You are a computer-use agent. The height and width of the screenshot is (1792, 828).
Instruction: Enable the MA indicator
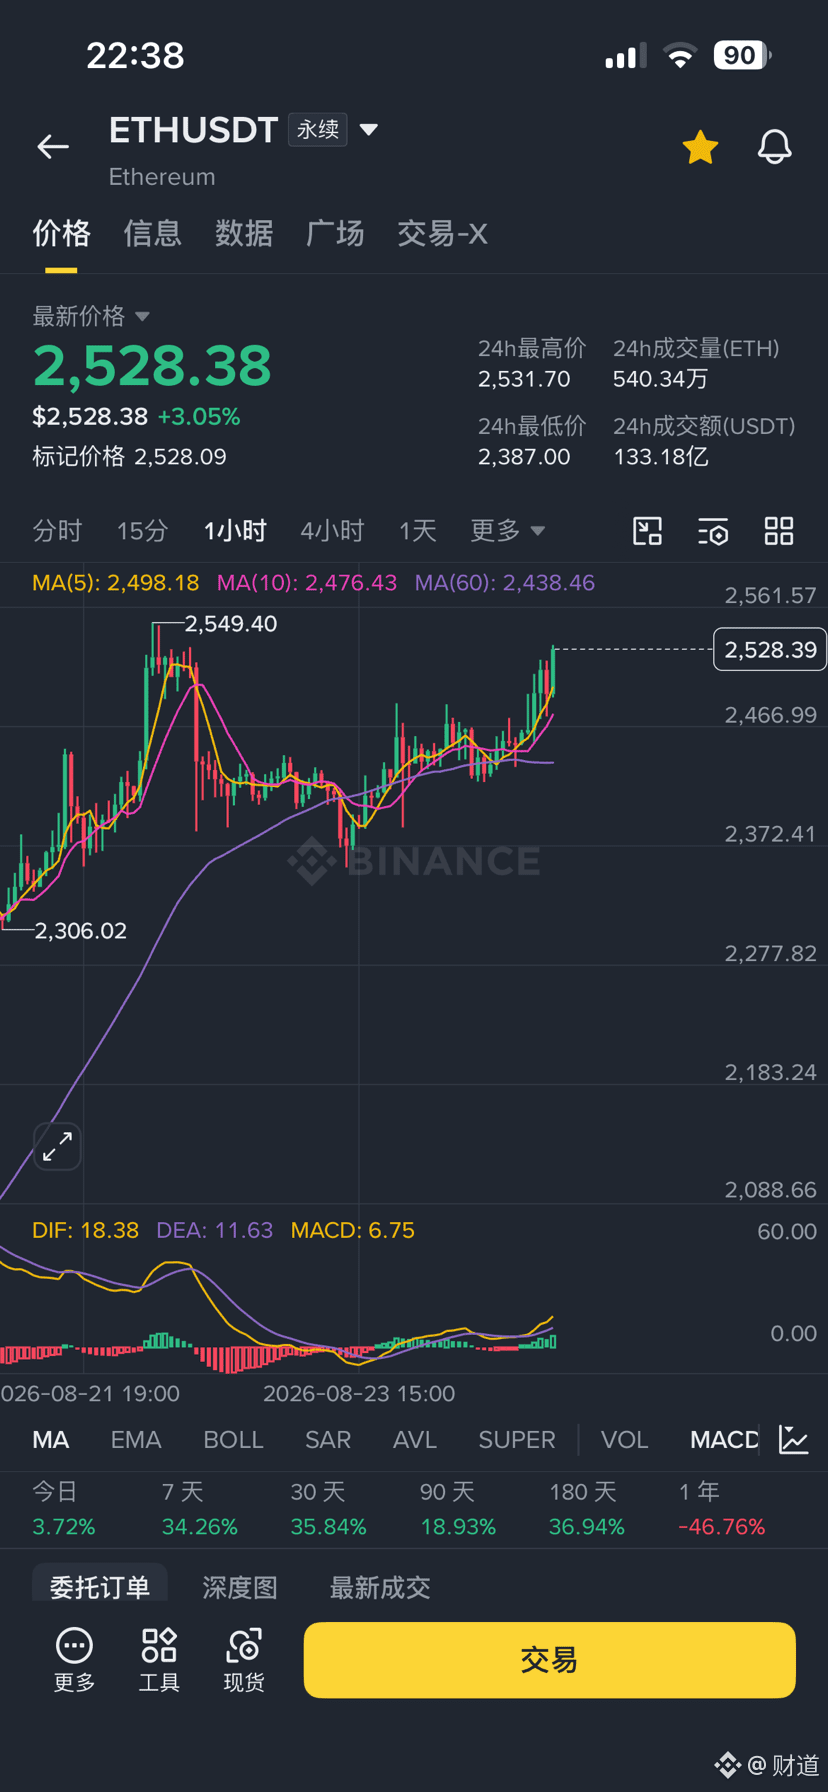[51, 1439]
